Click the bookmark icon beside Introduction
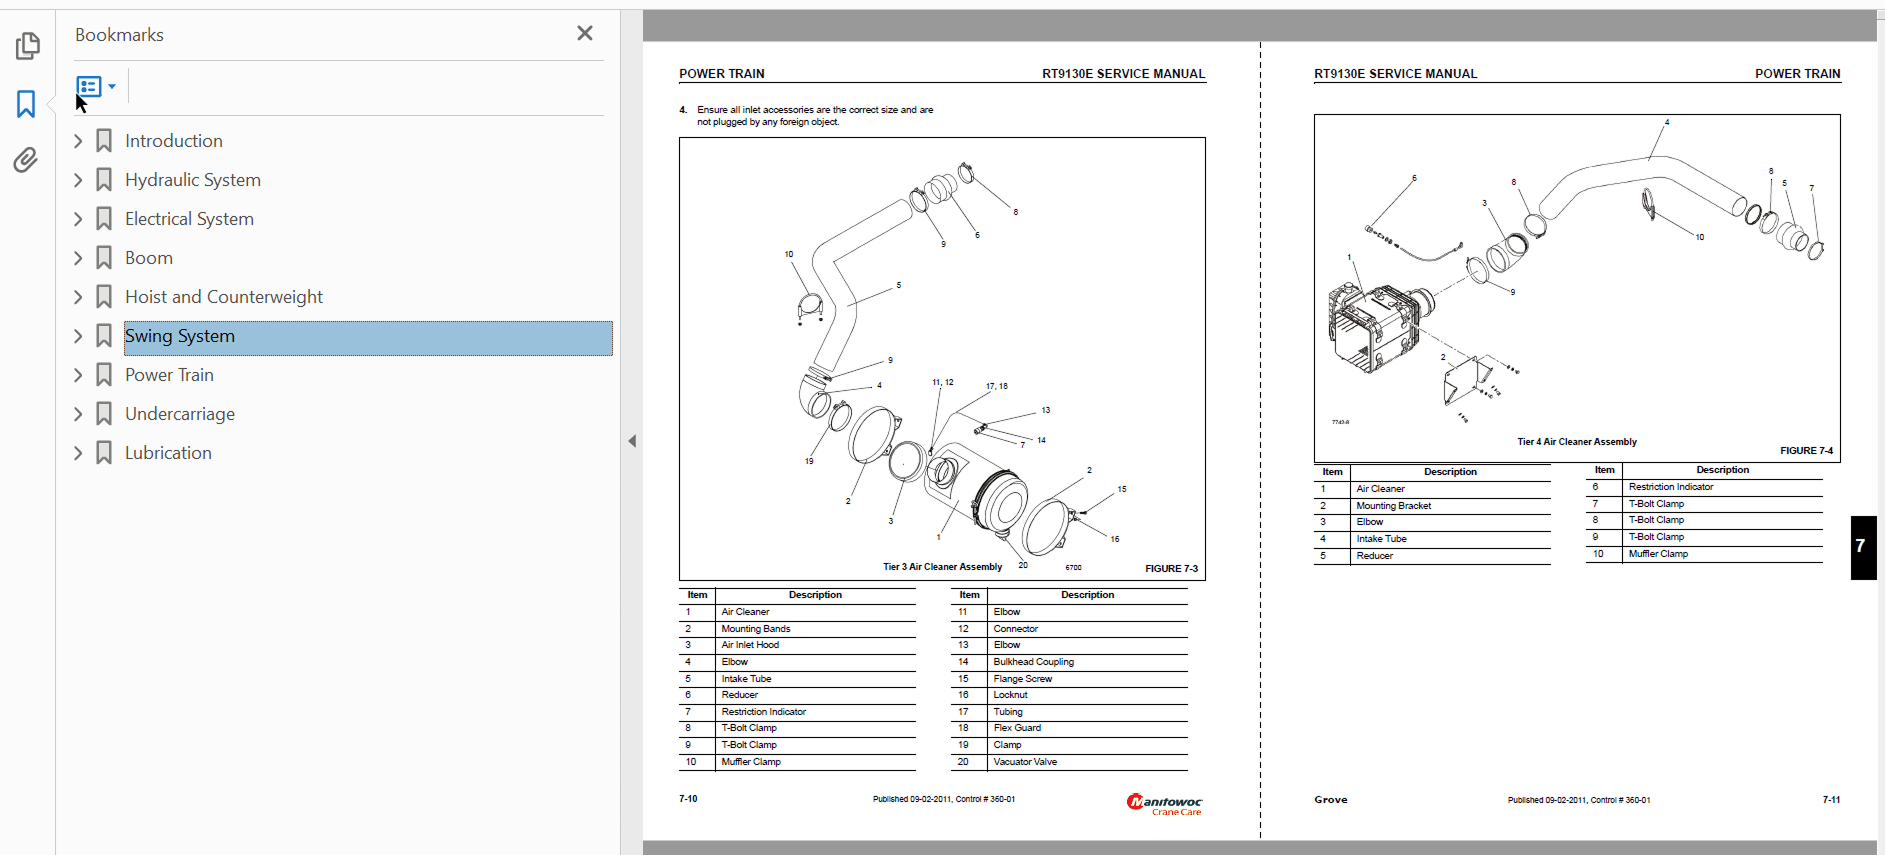The height and width of the screenshot is (855, 1885). click(104, 141)
